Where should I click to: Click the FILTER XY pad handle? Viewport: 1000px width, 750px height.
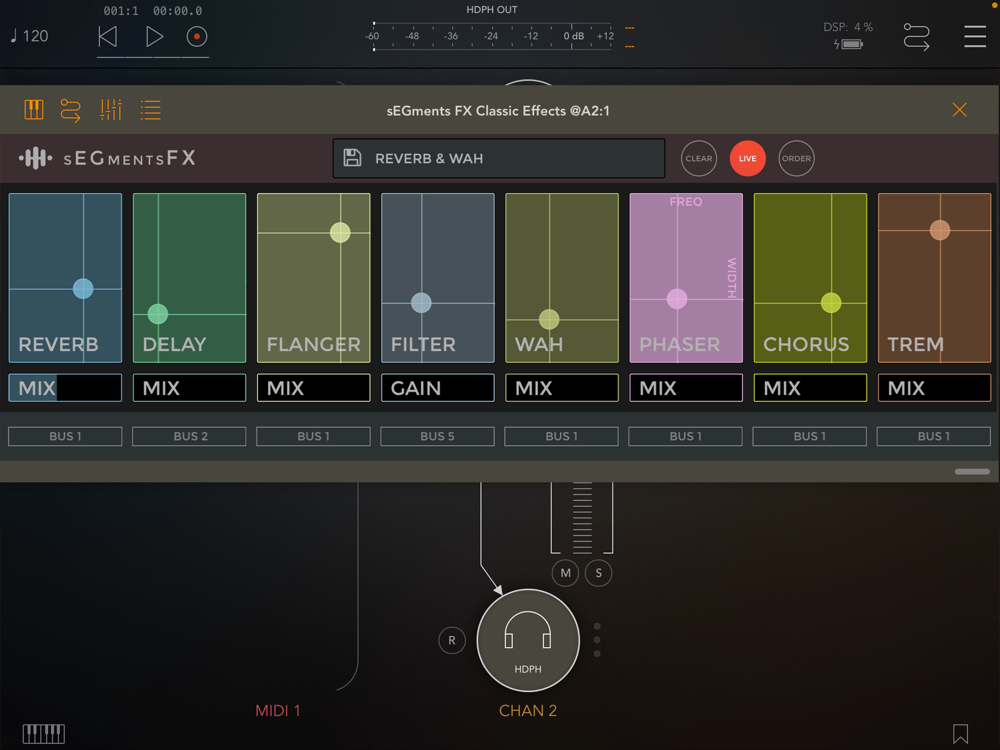(421, 302)
